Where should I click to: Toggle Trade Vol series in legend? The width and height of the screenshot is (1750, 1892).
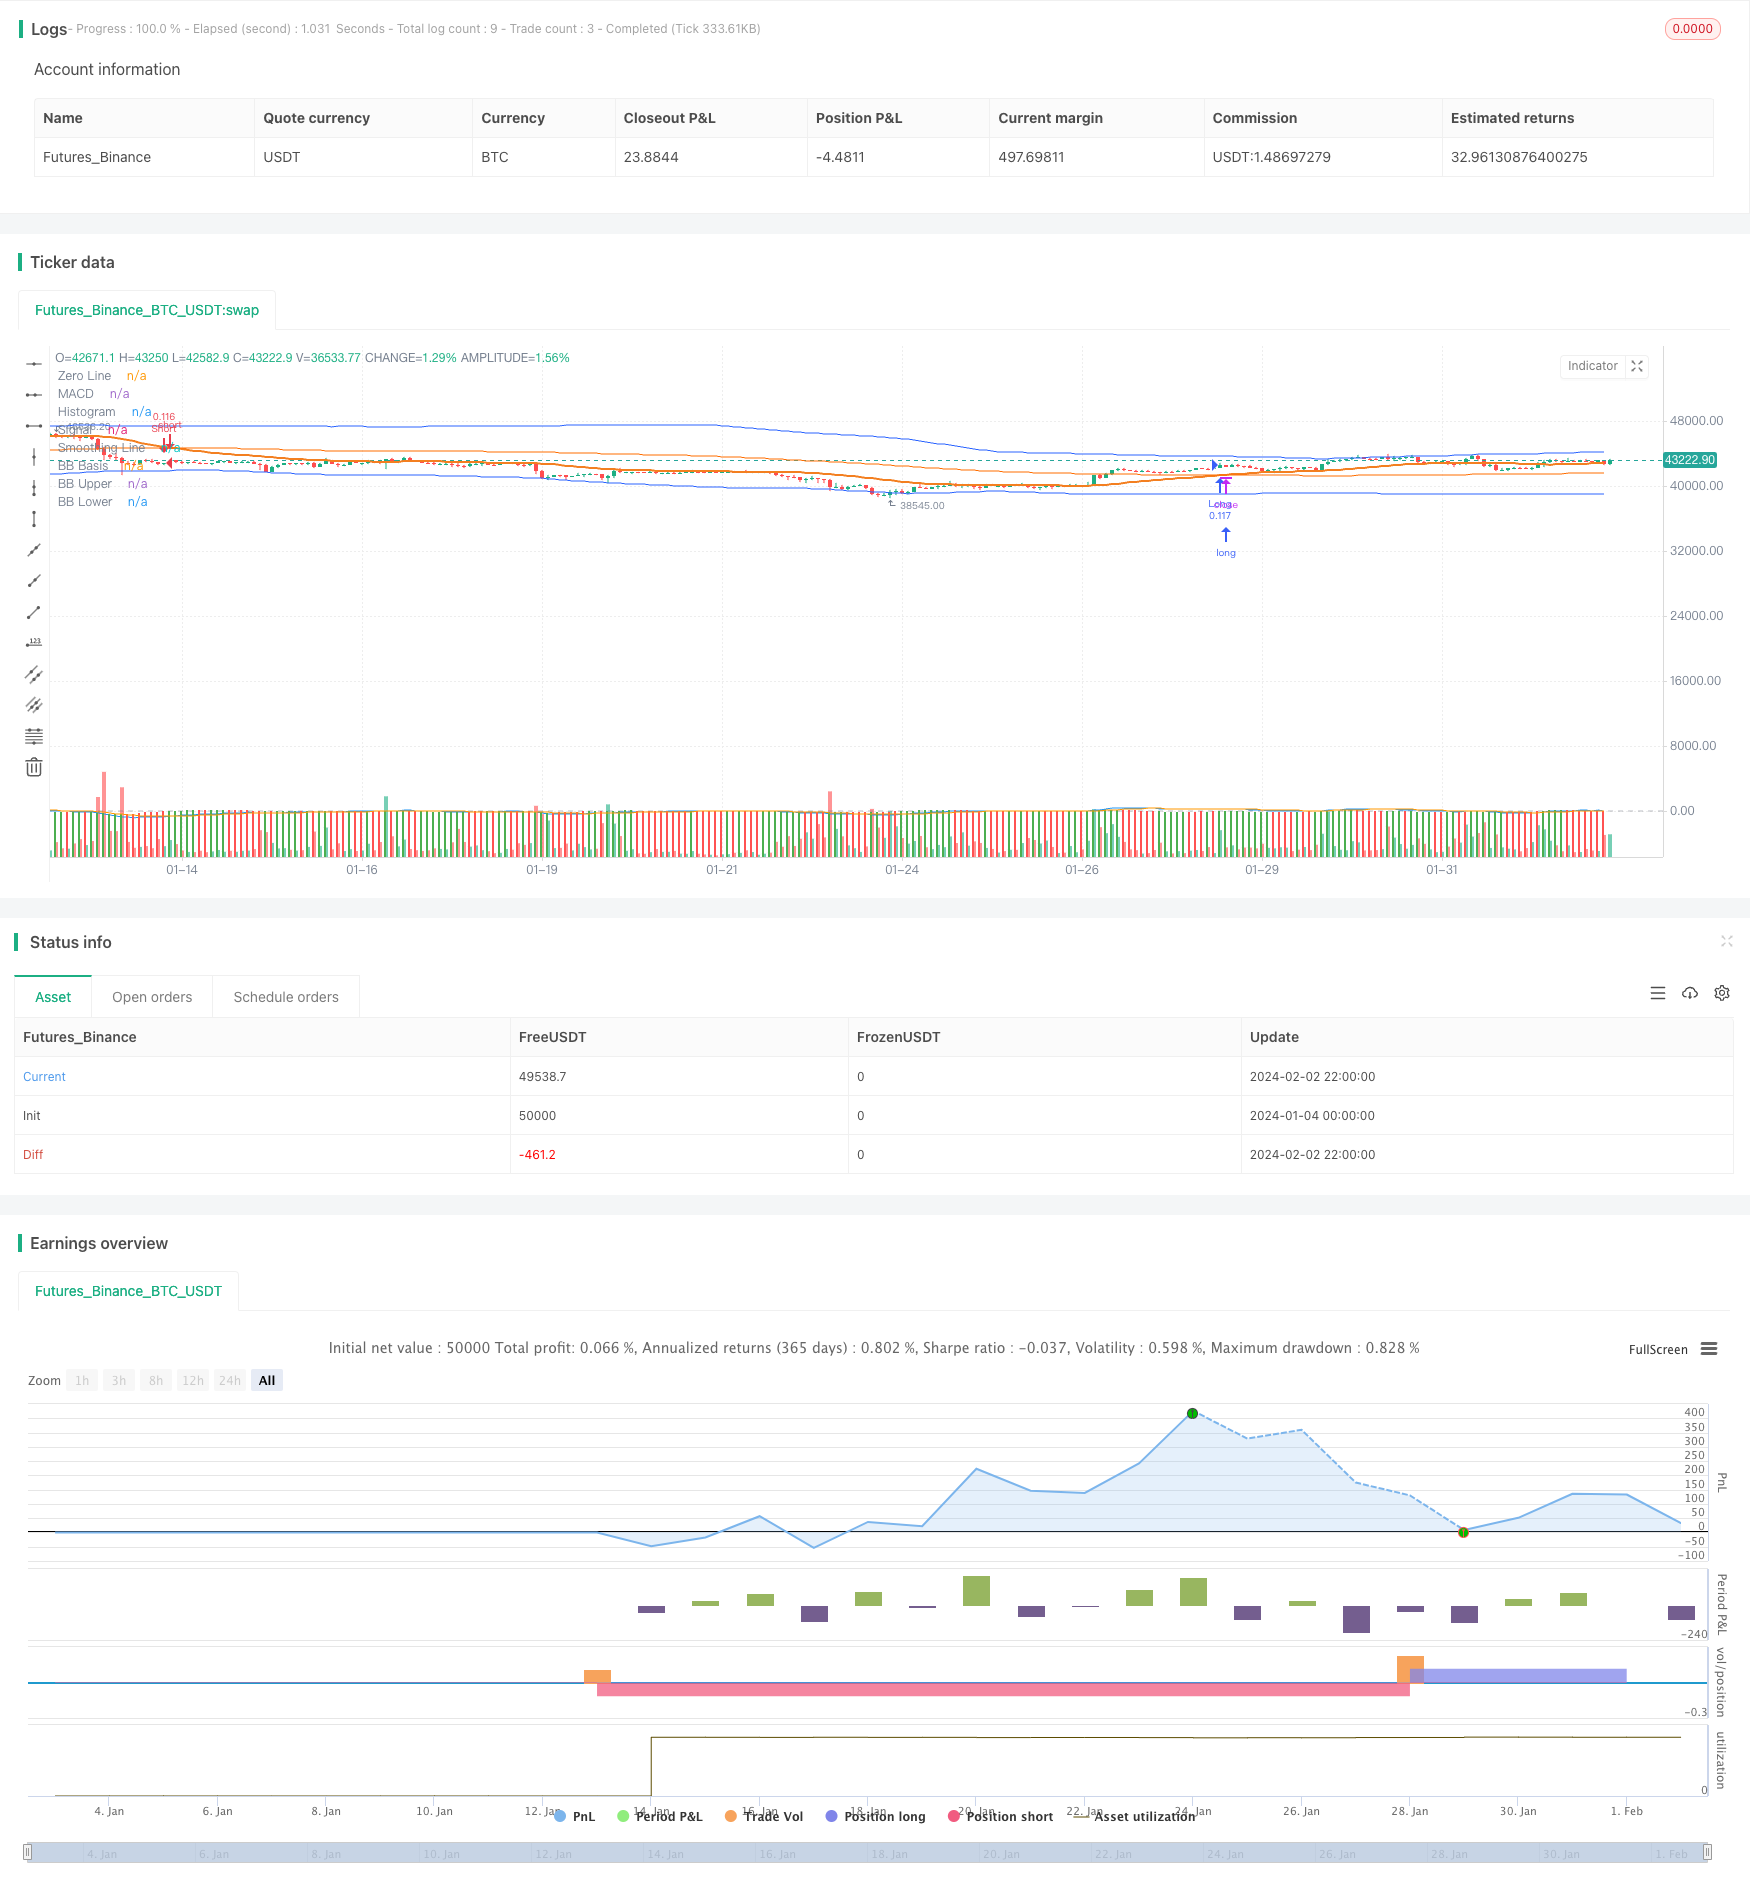pyautogui.click(x=764, y=1816)
